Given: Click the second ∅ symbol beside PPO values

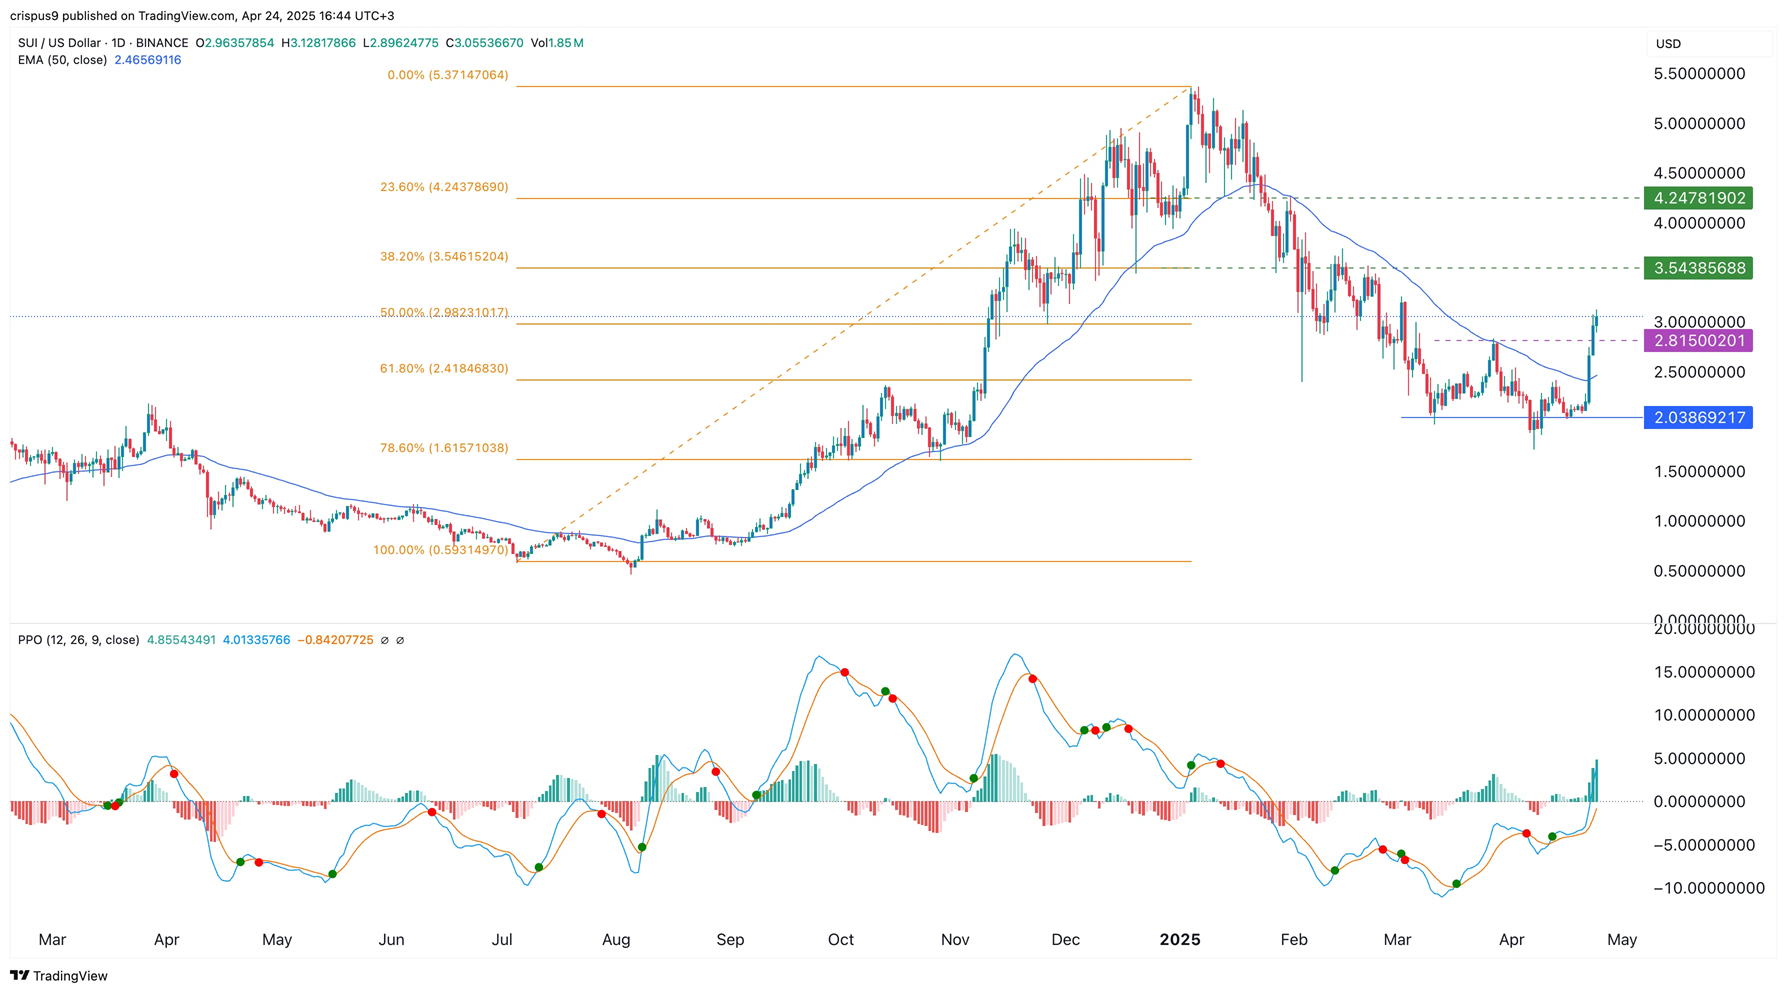Looking at the screenshot, I should (x=400, y=640).
